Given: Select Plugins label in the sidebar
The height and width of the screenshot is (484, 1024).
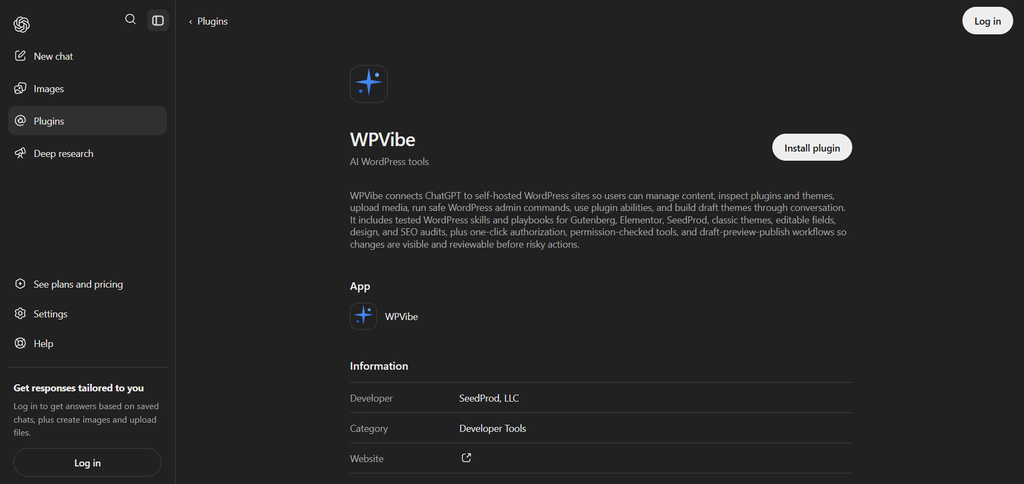Looking at the screenshot, I should (49, 121).
